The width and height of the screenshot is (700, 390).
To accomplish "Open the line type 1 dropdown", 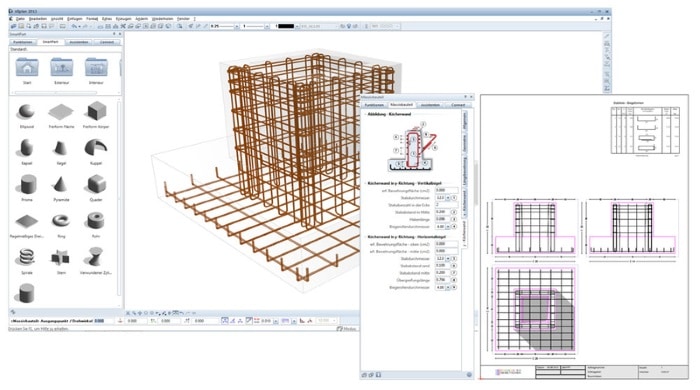I will [267, 26].
